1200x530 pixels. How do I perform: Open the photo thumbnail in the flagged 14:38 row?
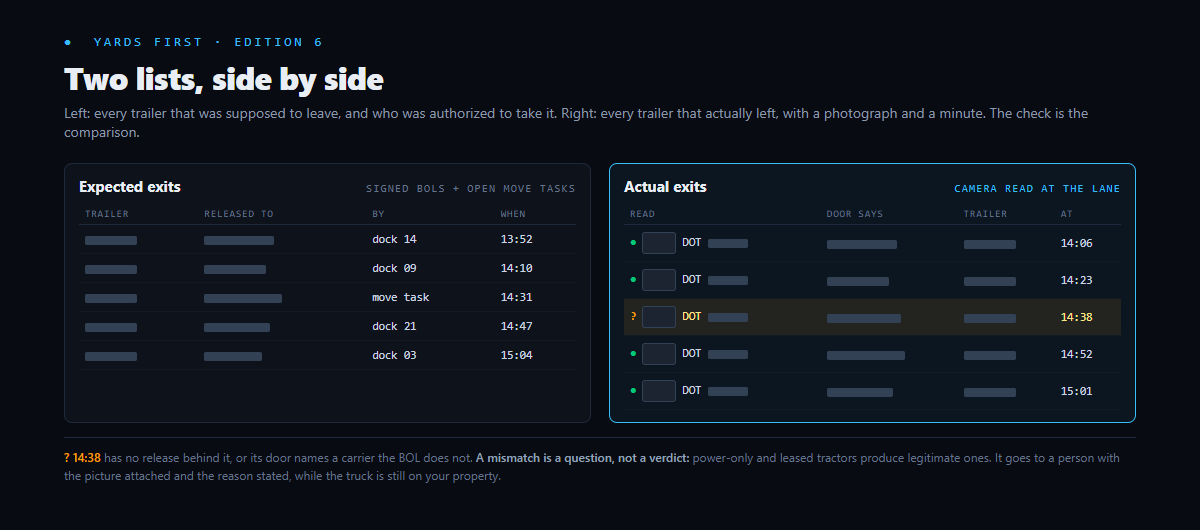(659, 317)
